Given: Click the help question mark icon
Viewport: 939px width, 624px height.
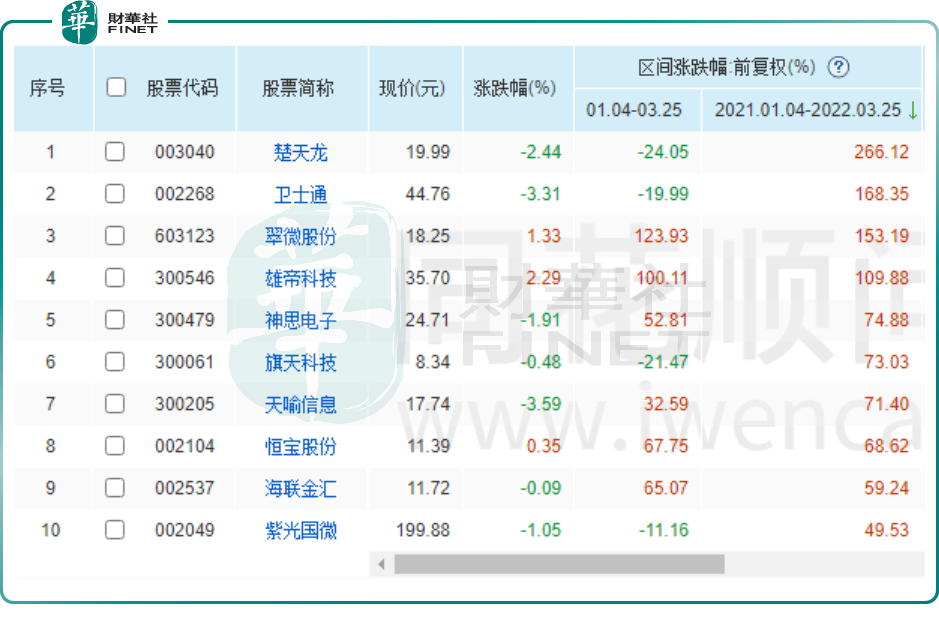Looking at the screenshot, I should (838, 67).
